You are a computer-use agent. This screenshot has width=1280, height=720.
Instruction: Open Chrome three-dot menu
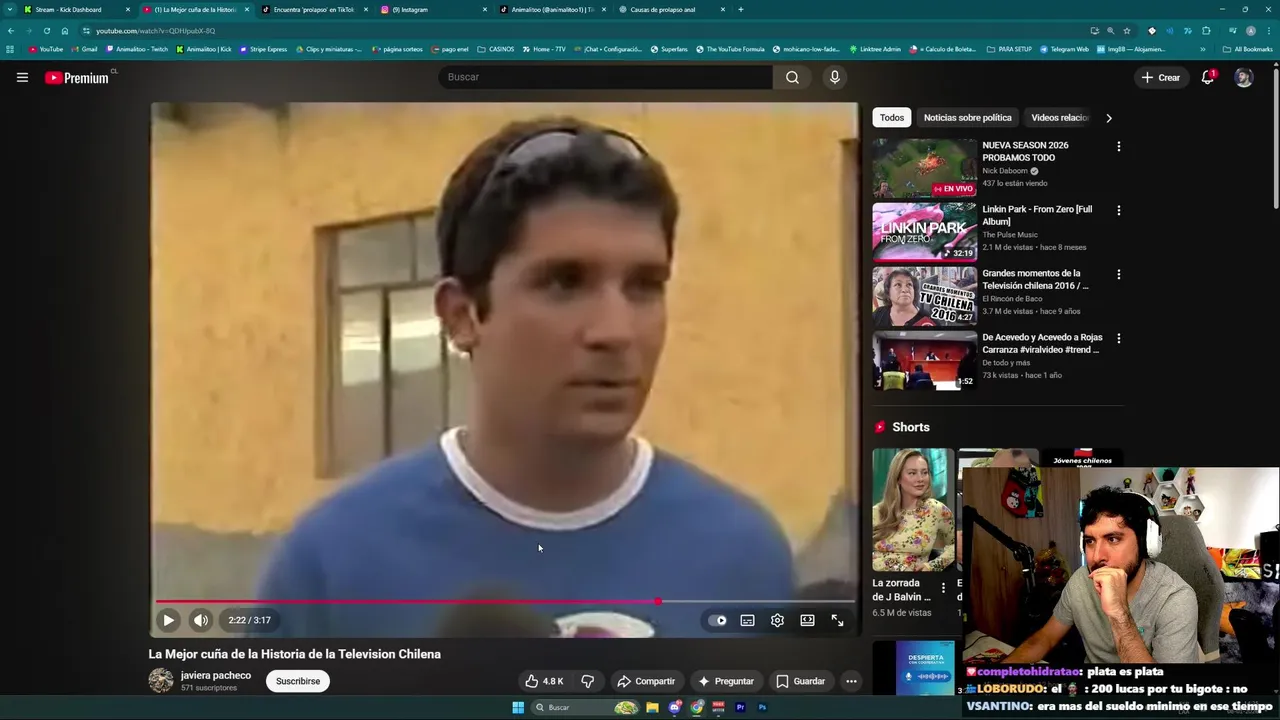pyautogui.click(x=1268, y=31)
